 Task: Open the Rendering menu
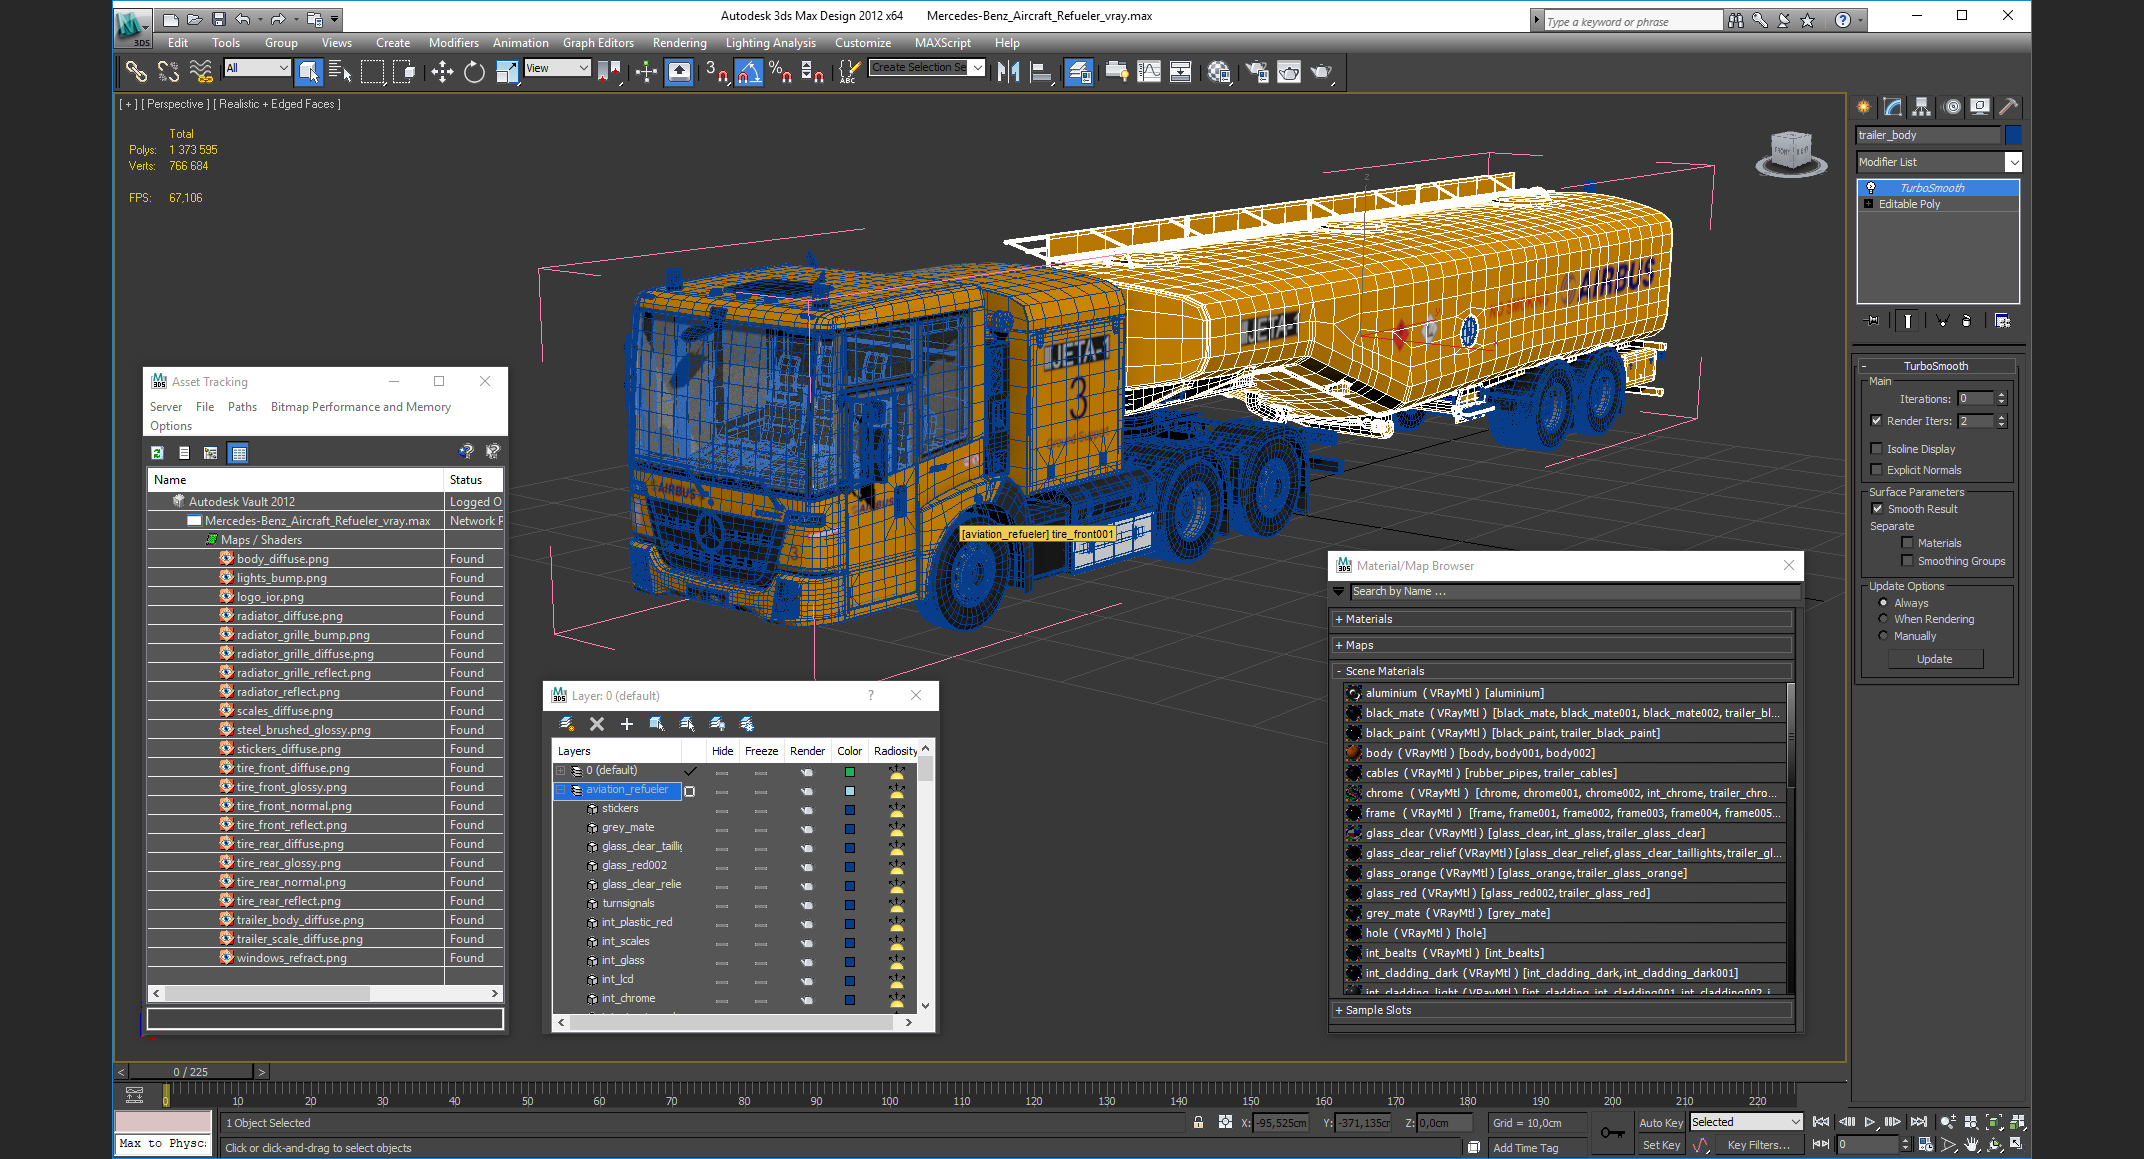[x=679, y=43]
